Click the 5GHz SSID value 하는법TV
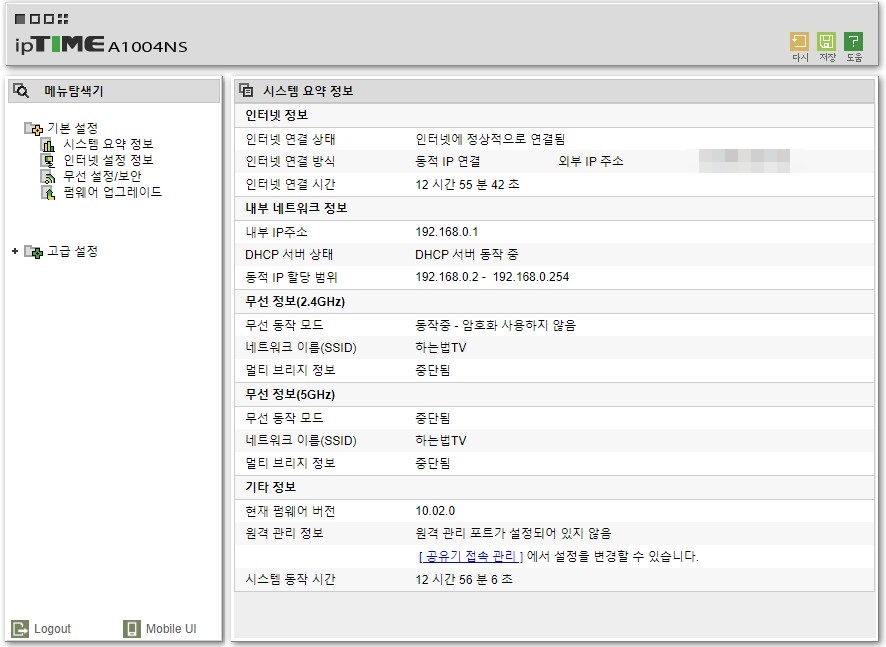Viewport: 886px width, 647px height. coord(441,440)
